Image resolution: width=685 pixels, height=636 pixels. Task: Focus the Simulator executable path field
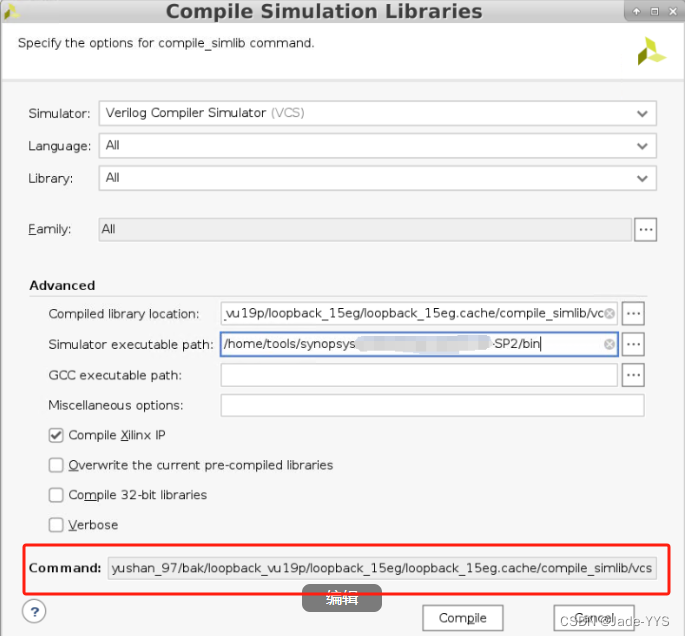click(x=419, y=344)
